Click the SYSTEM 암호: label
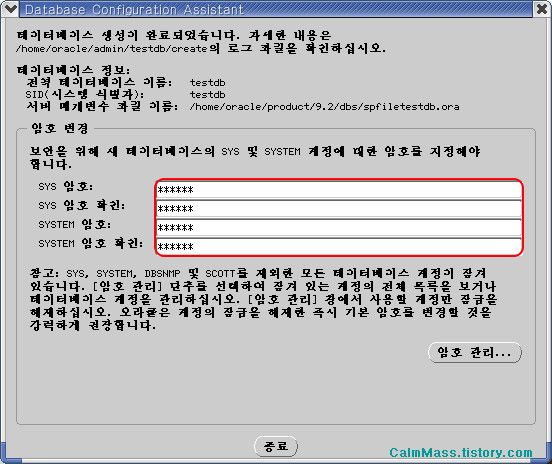Viewport: 552px width, 464px height. (75, 224)
